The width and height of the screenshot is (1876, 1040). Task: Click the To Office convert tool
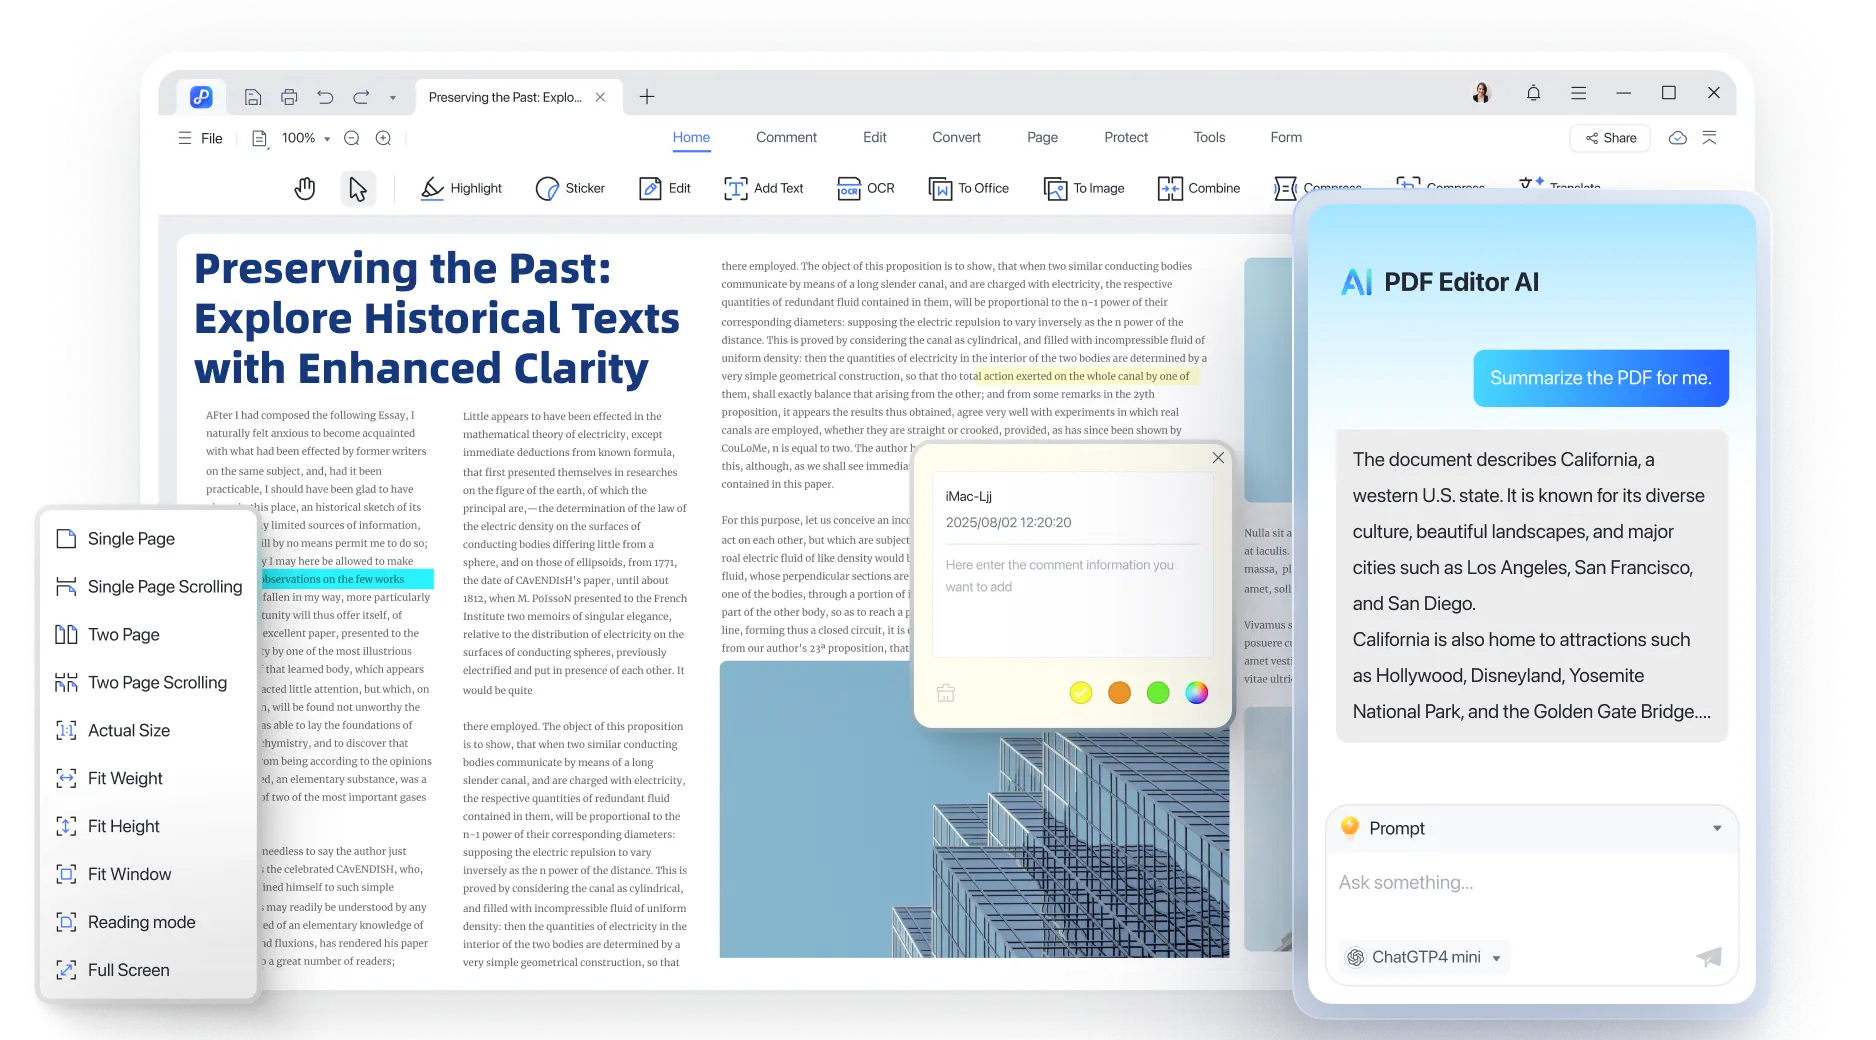(968, 188)
